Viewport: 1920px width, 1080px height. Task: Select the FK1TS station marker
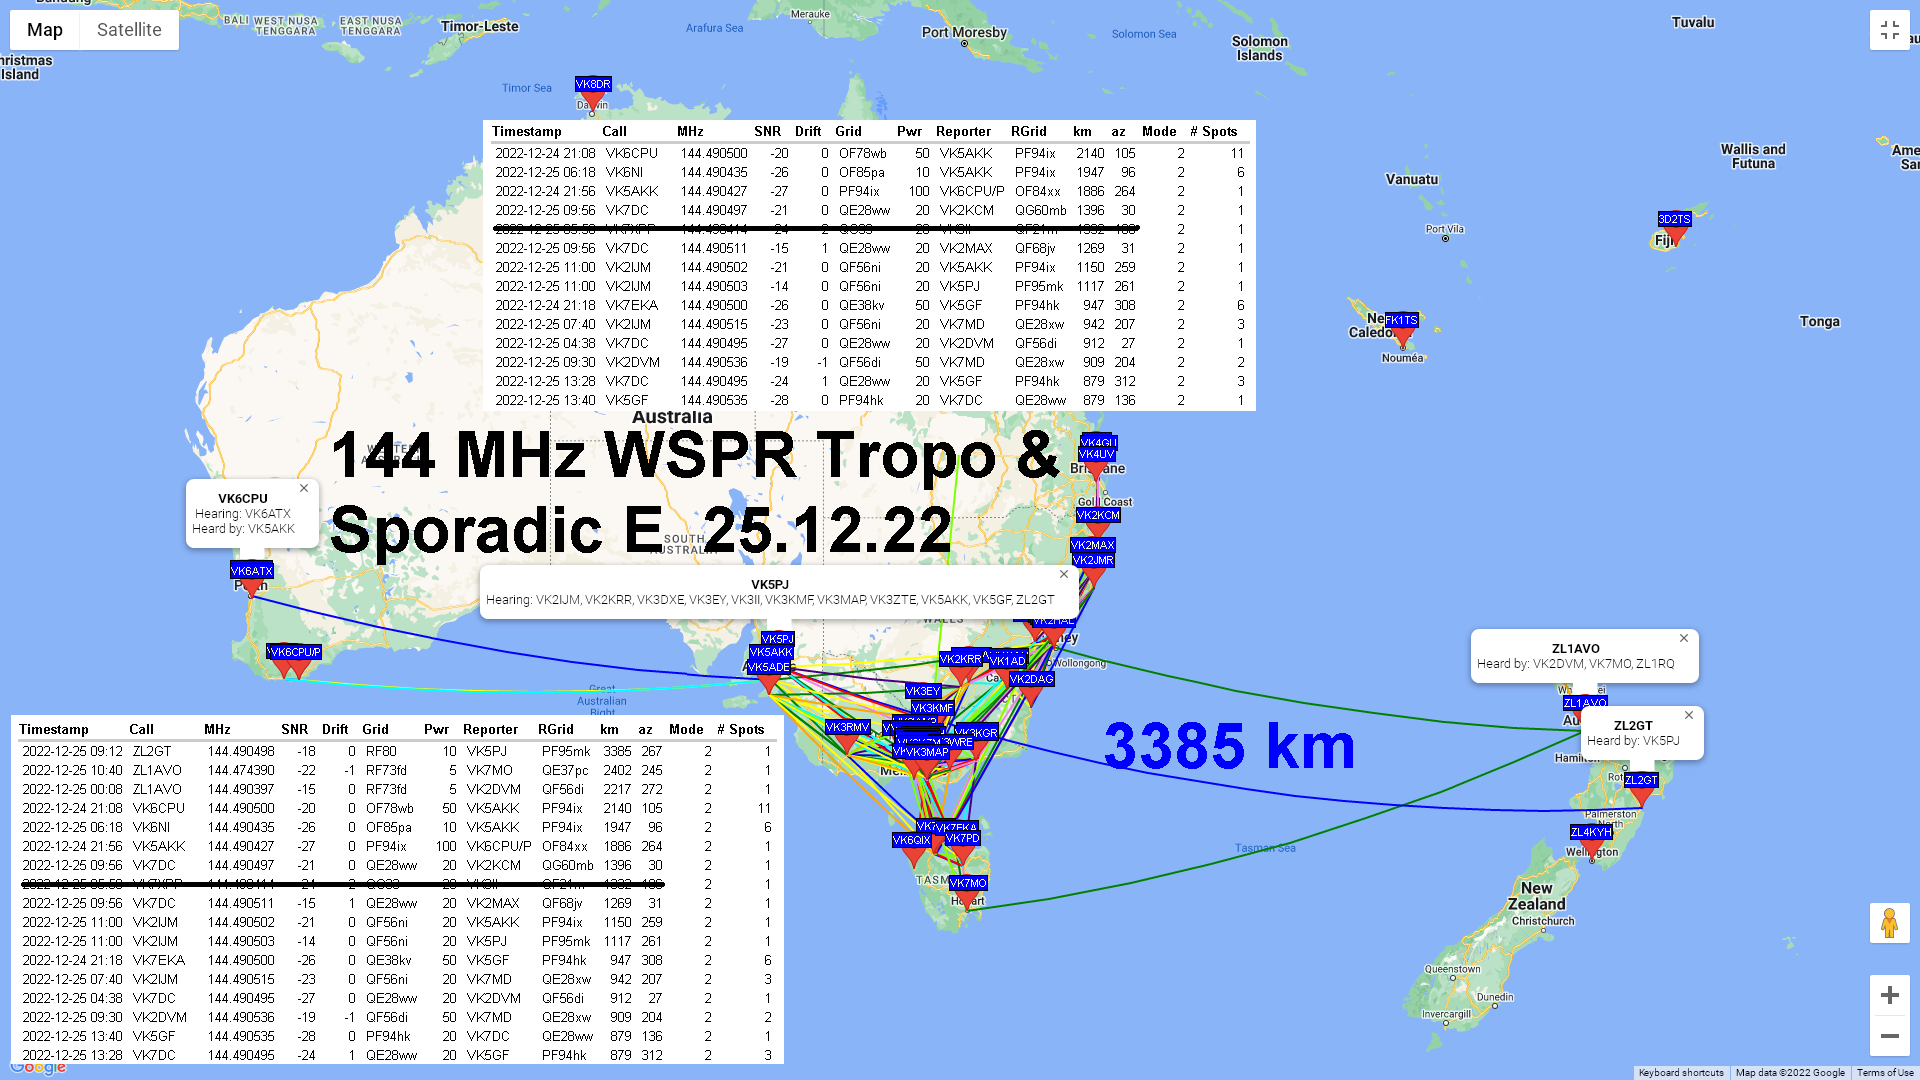click(x=1401, y=320)
